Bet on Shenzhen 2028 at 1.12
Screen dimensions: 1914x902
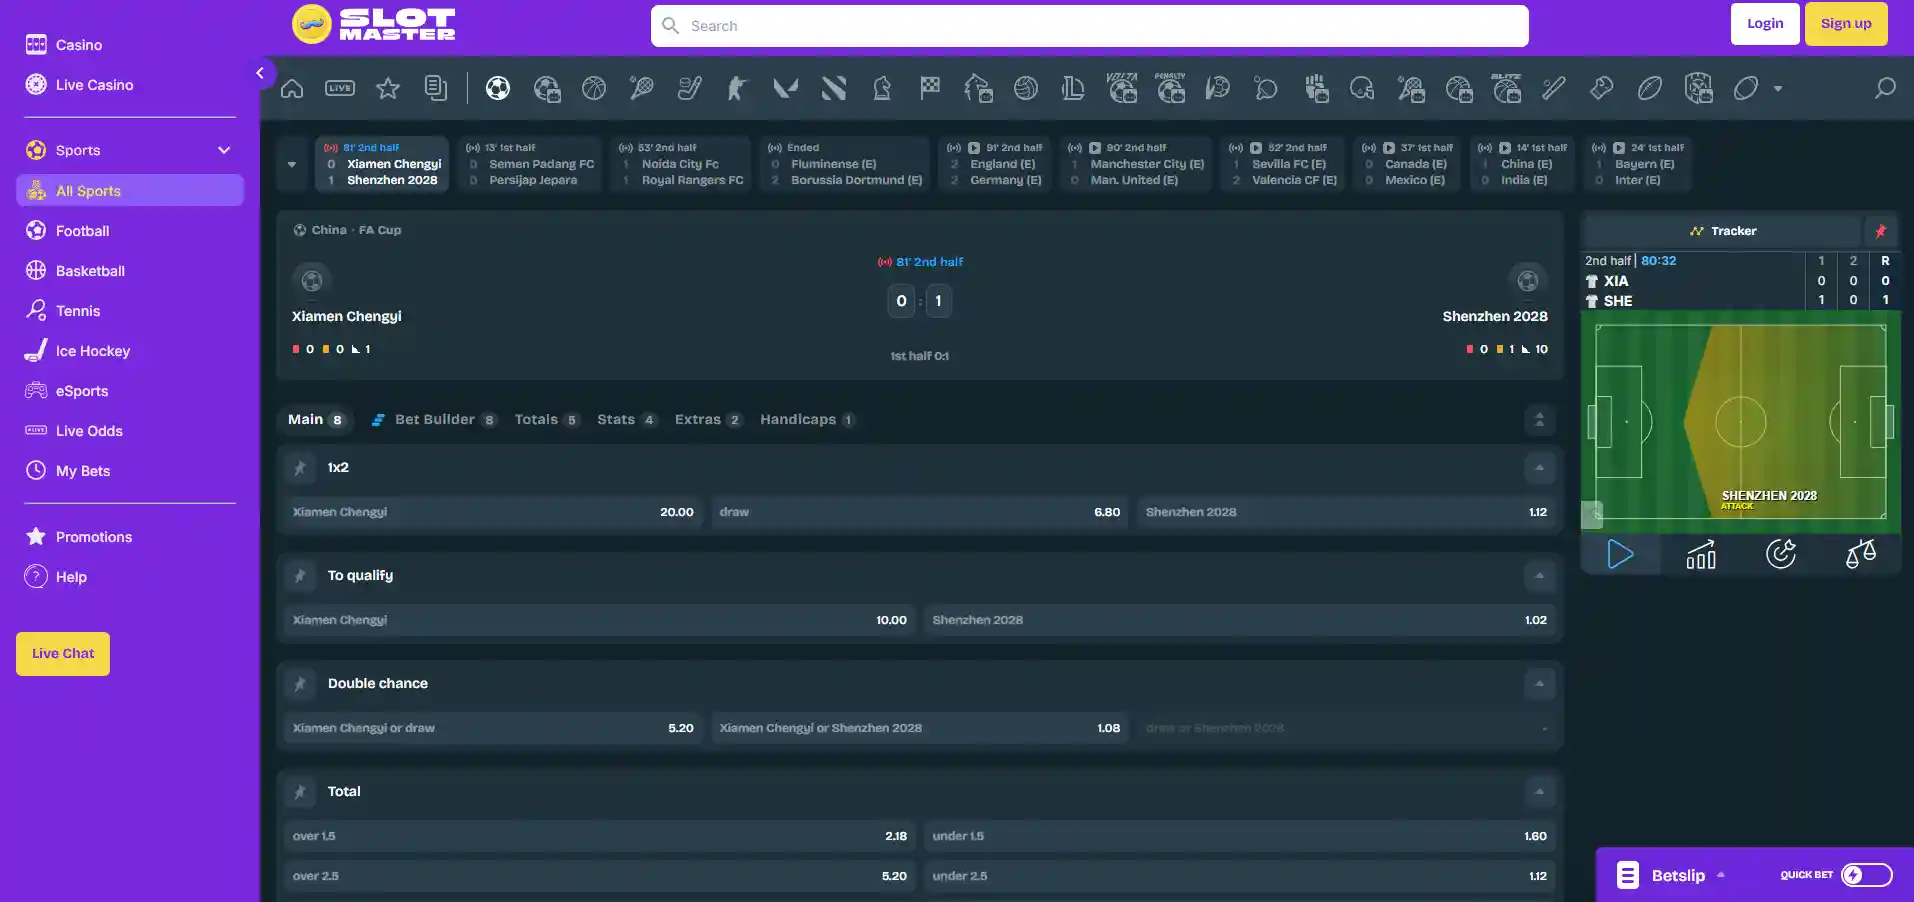[1346, 512]
